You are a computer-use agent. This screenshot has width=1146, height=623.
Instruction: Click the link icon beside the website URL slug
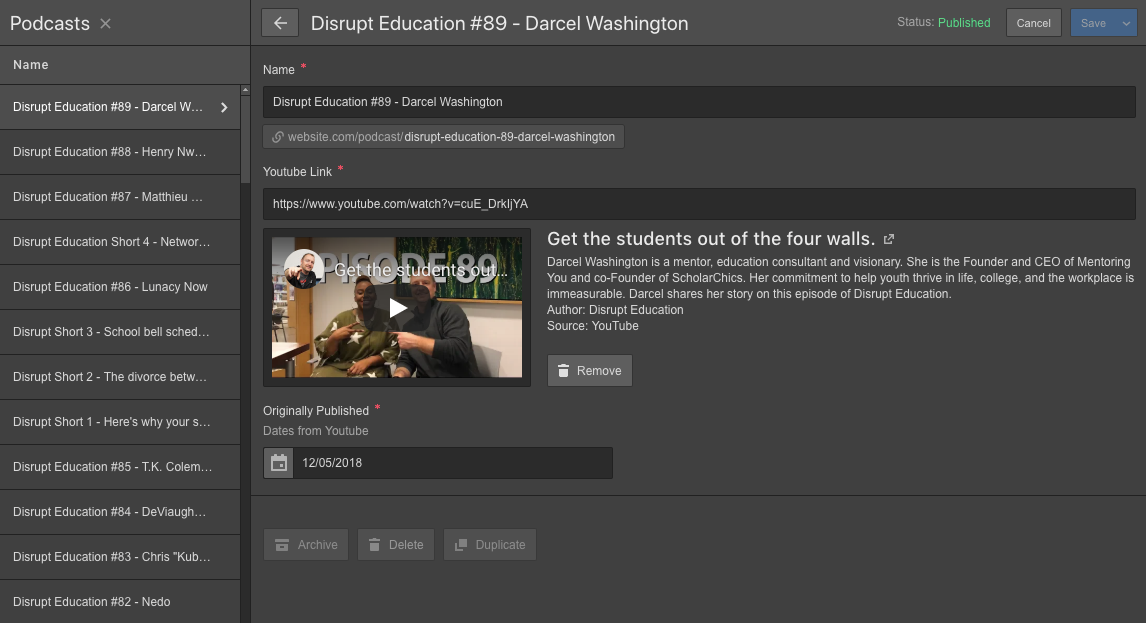(278, 137)
